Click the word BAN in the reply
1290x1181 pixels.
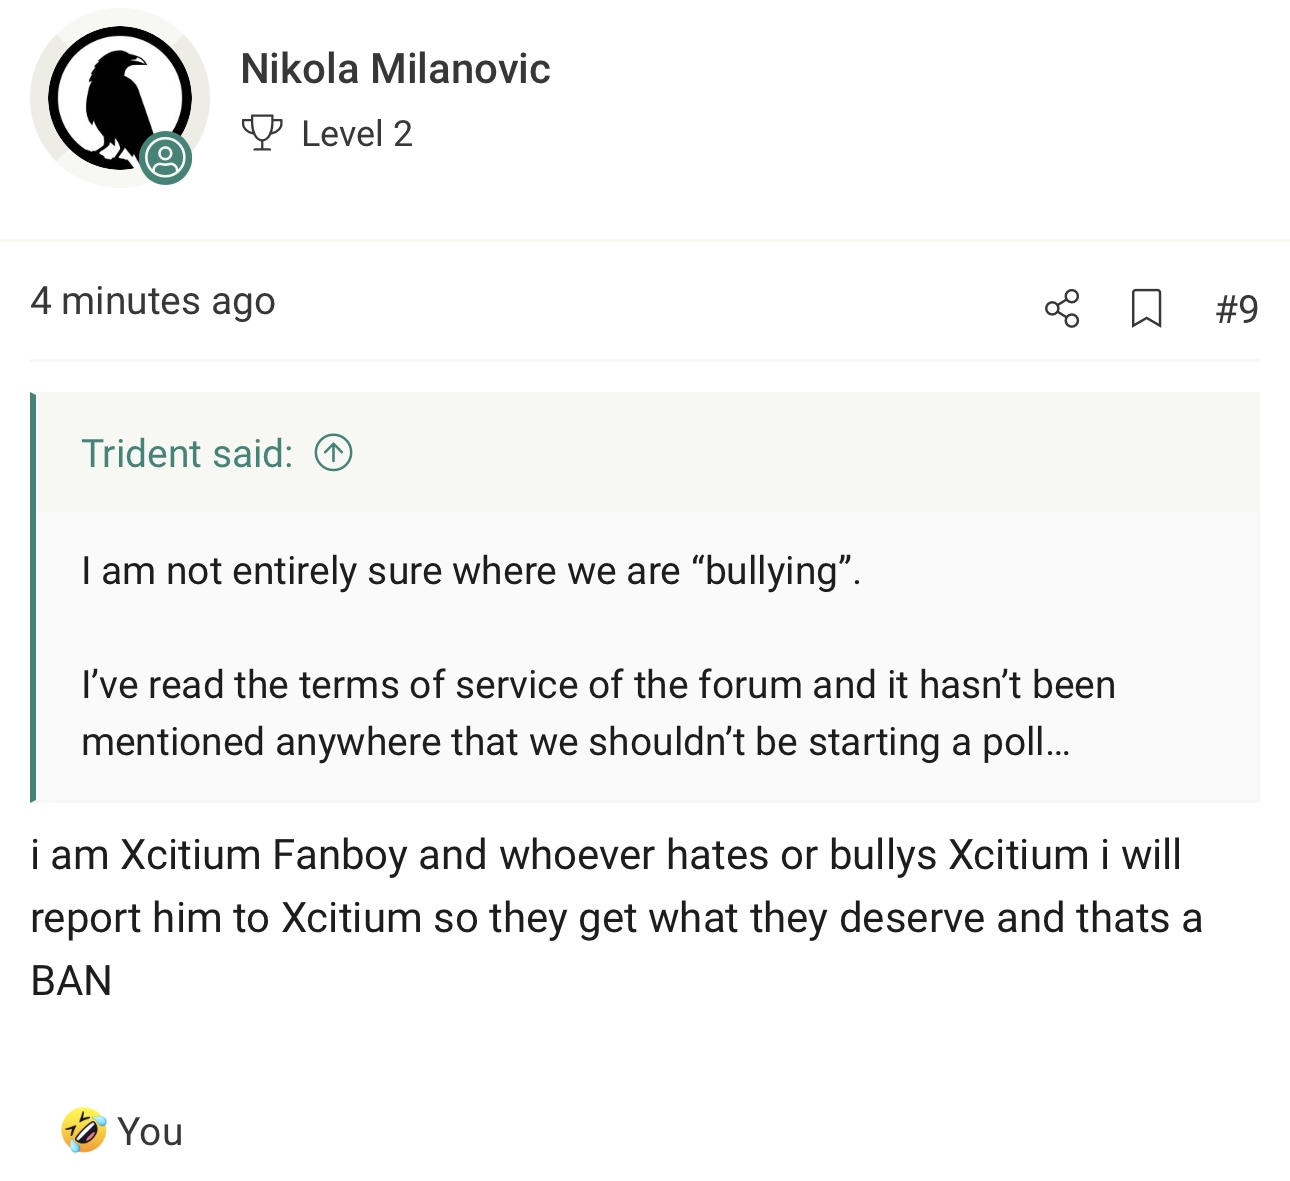[71, 981]
